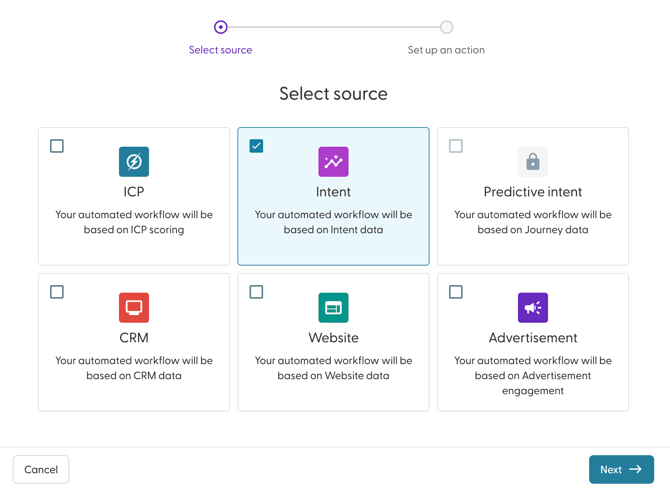The image size is (670, 489).
Task: Click the Advertisement megaphone icon
Action: (x=533, y=307)
